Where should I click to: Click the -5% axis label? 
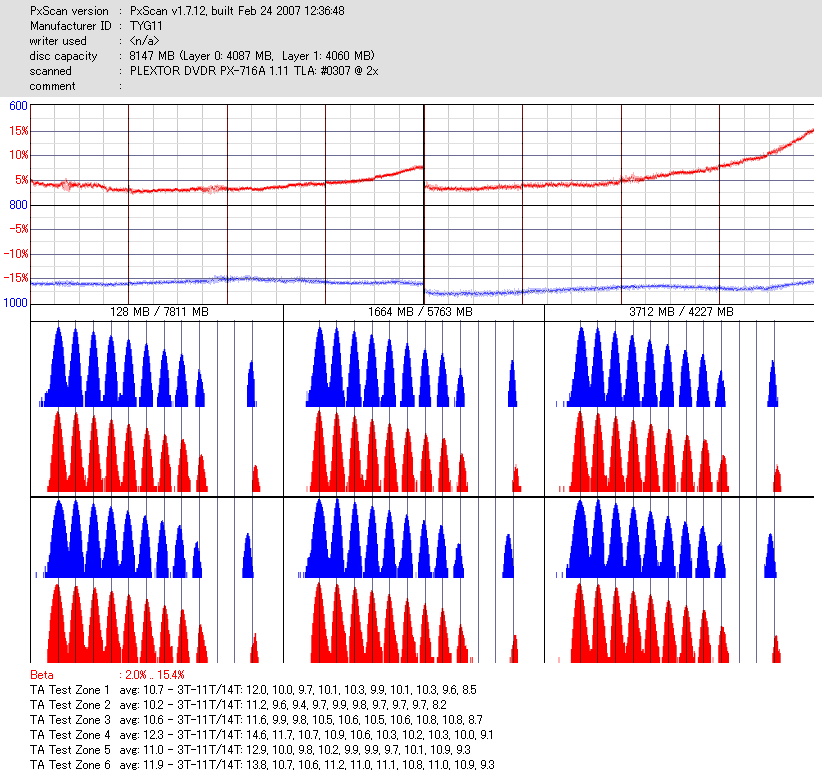click(19, 229)
